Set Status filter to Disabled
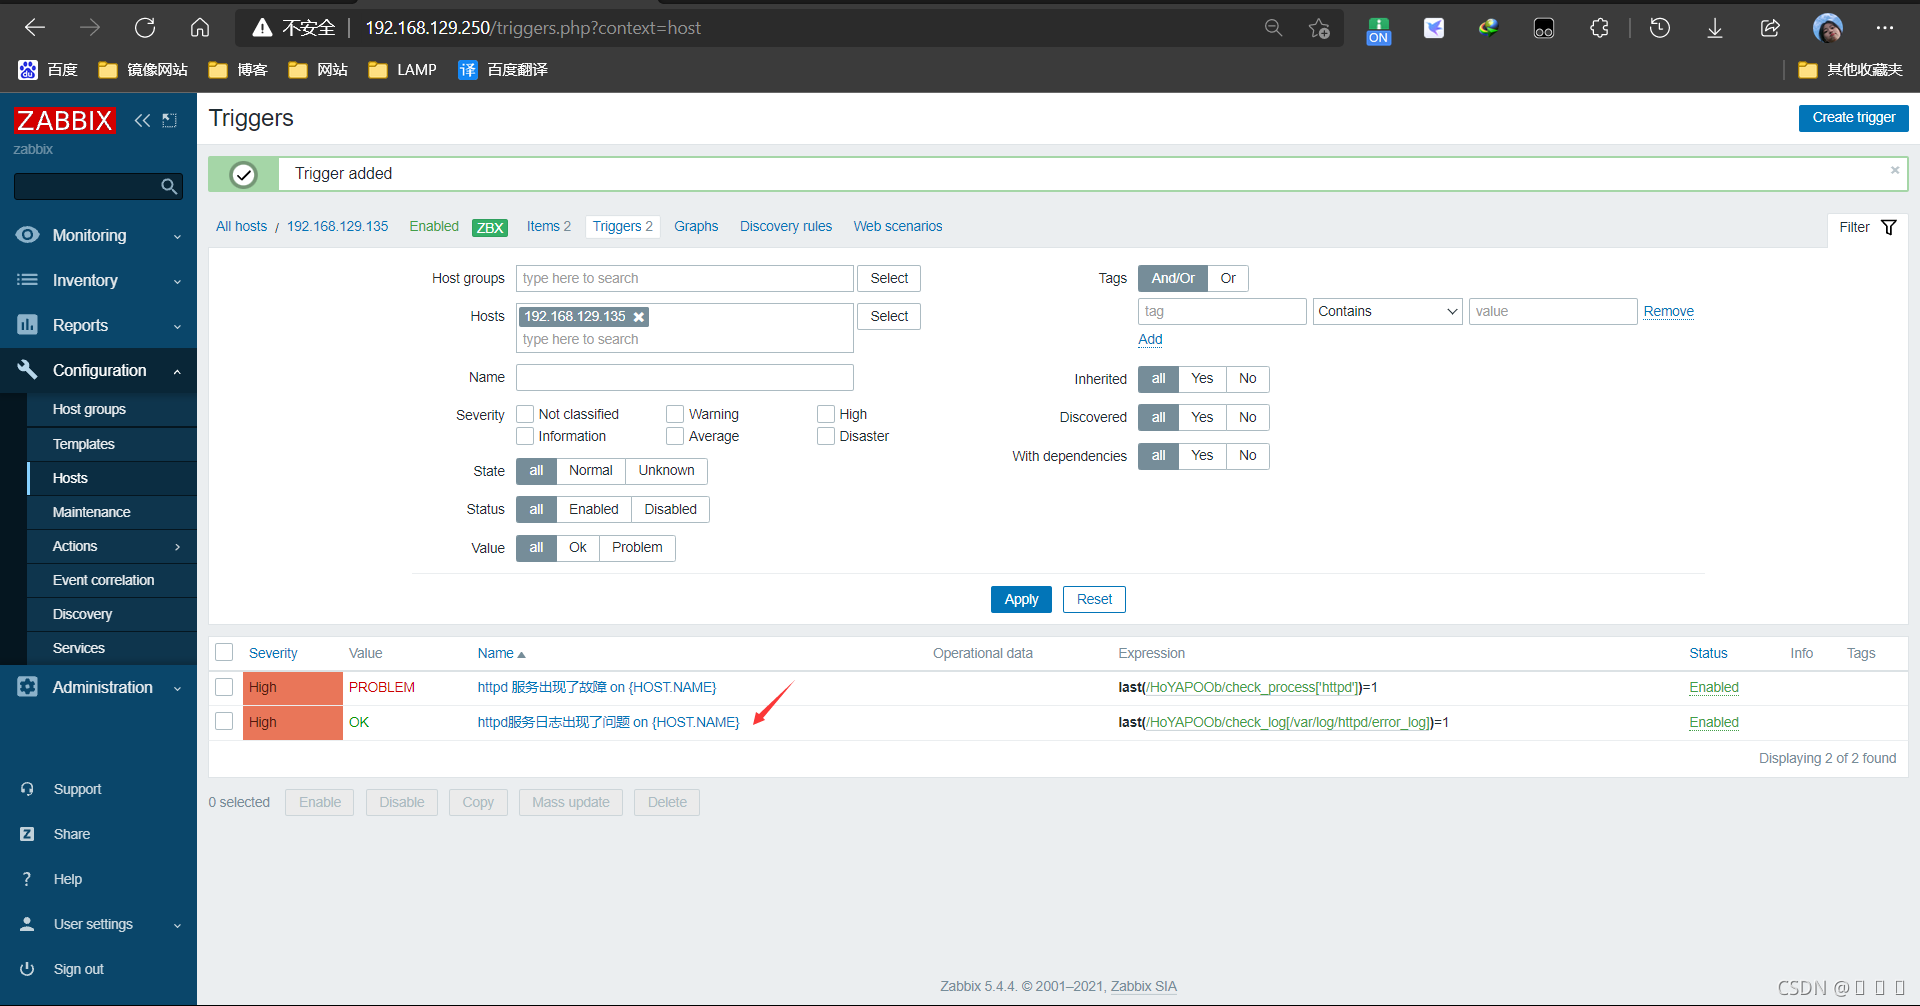The image size is (1920, 1006). coord(670,509)
